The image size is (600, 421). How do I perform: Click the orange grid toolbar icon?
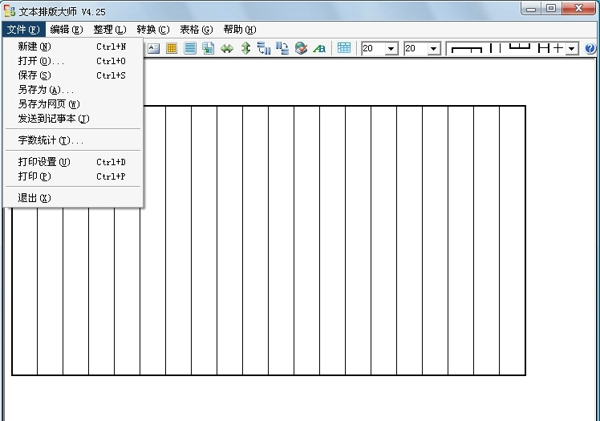click(x=172, y=48)
